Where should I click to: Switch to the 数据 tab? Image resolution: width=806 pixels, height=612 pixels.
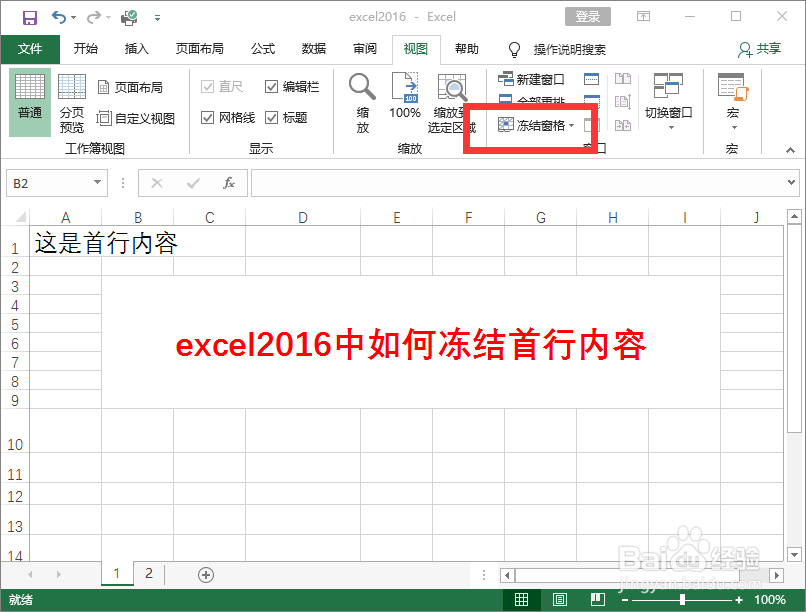coord(314,49)
